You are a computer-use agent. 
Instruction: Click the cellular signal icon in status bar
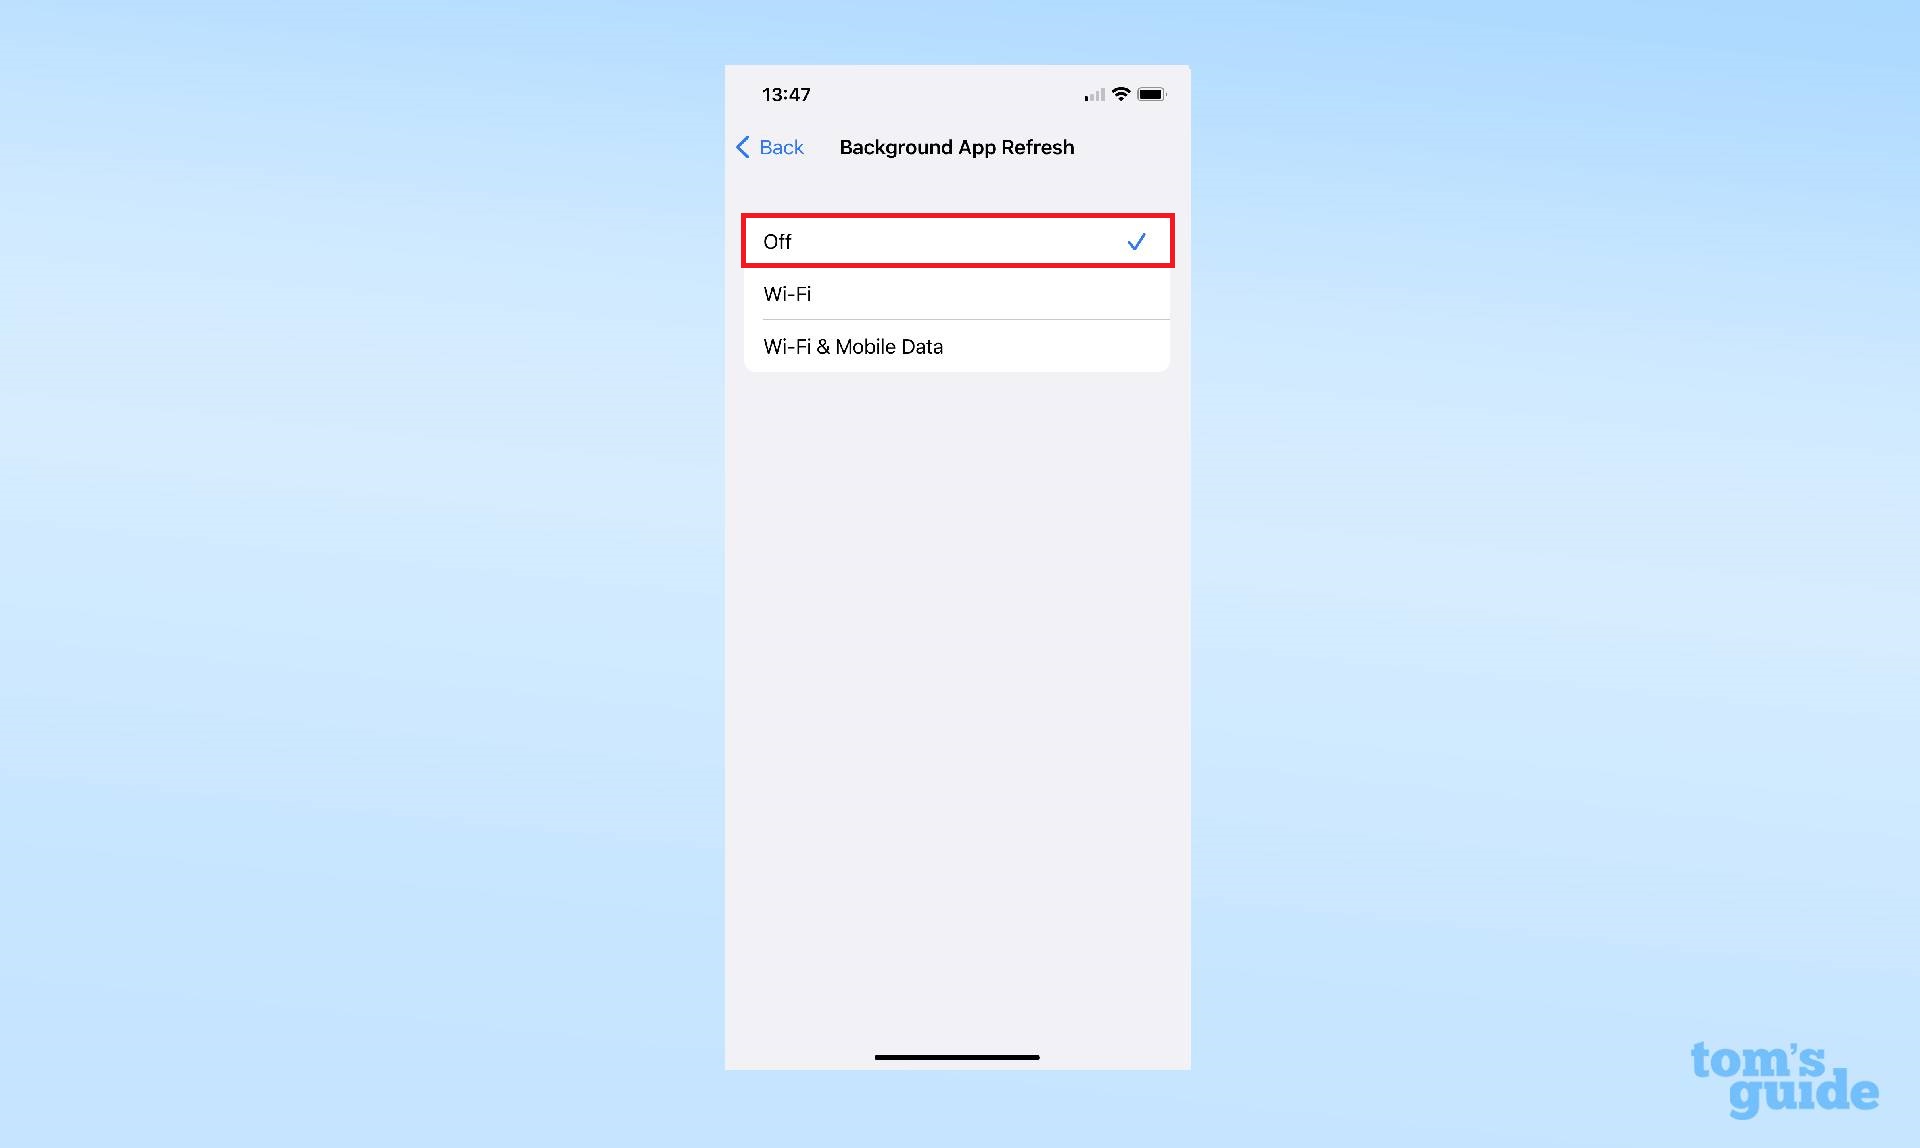pyautogui.click(x=1091, y=94)
